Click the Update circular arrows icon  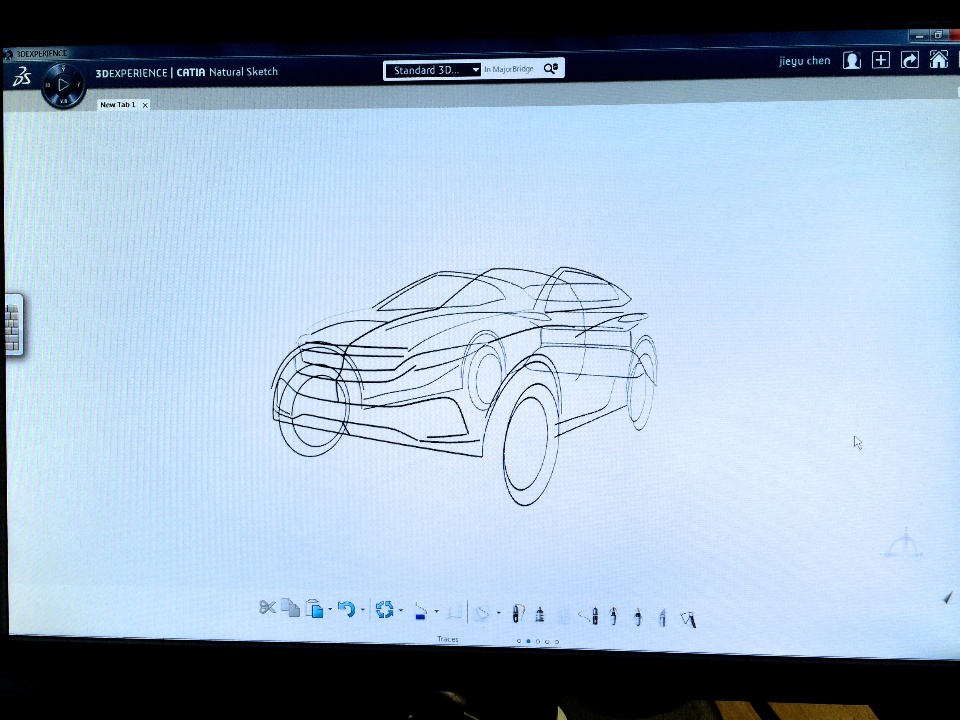(x=384, y=610)
